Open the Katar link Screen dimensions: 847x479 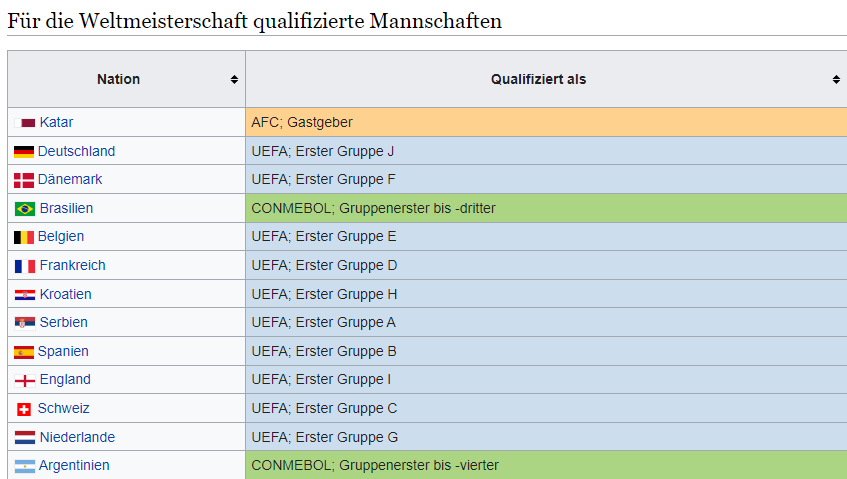[56, 122]
